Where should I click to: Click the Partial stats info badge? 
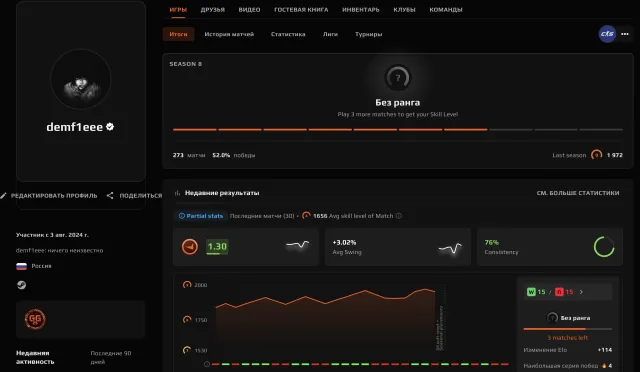(x=201, y=216)
